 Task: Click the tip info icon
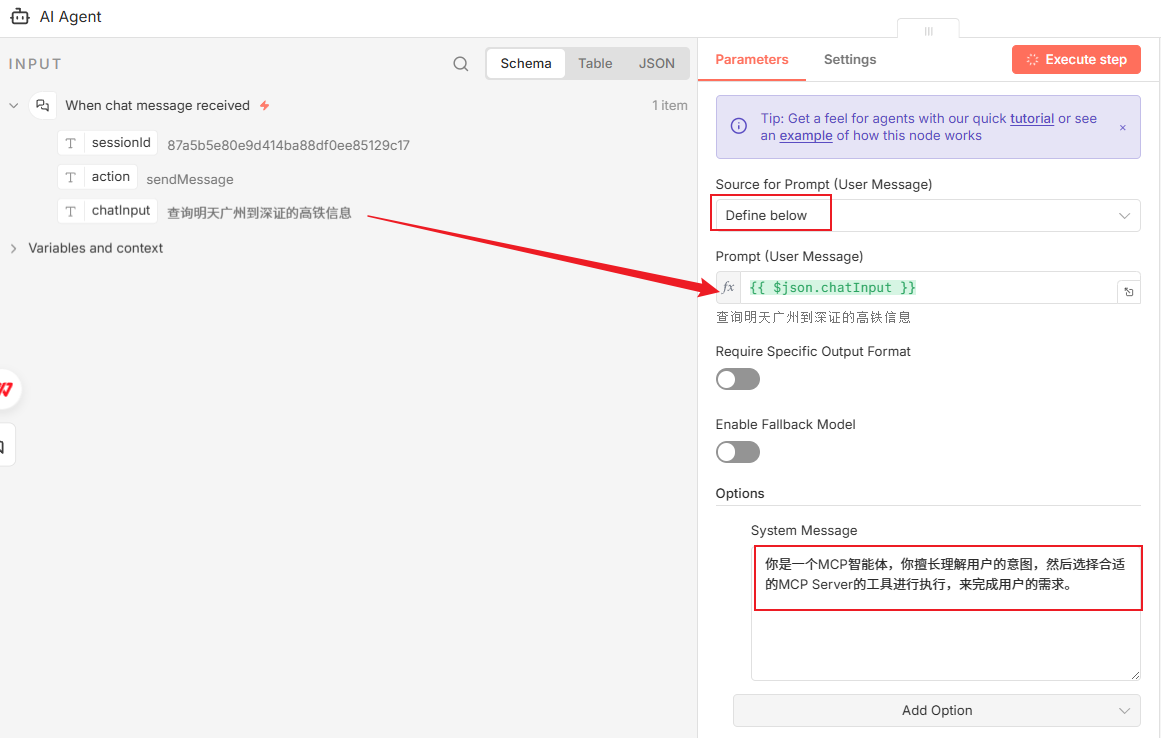[x=738, y=126]
